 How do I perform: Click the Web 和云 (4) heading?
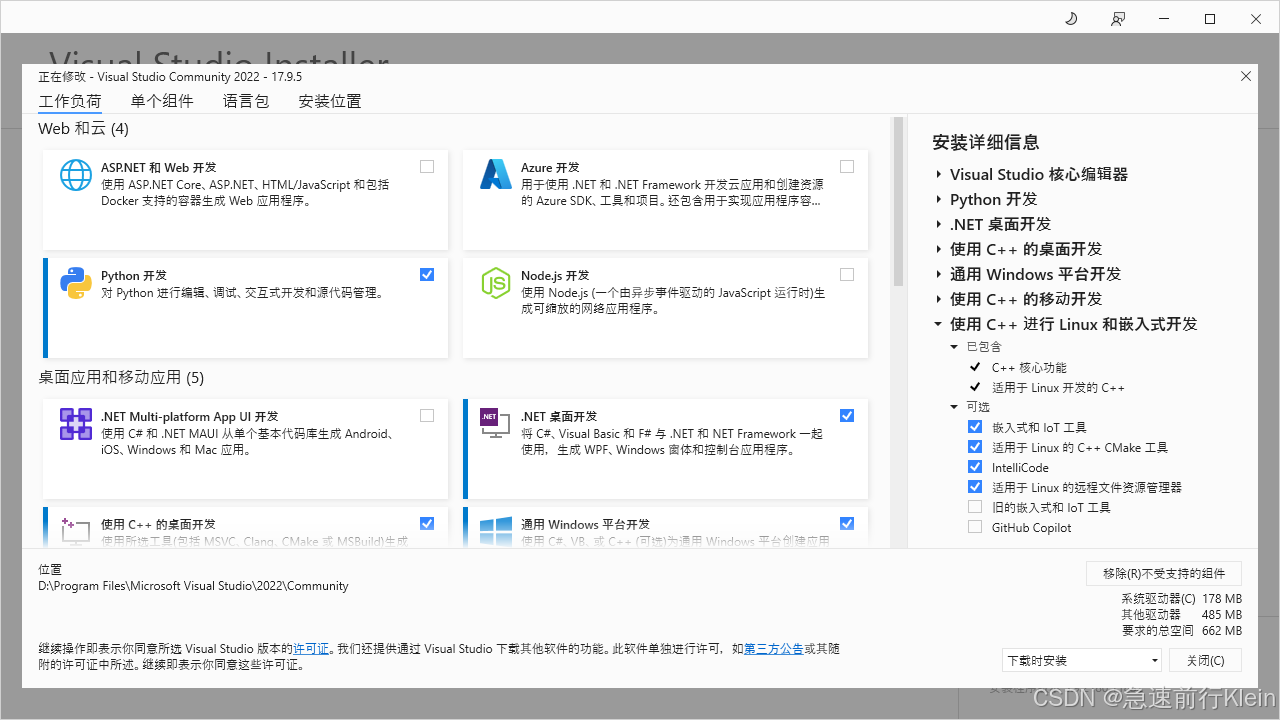pyautogui.click(x=83, y=128)
